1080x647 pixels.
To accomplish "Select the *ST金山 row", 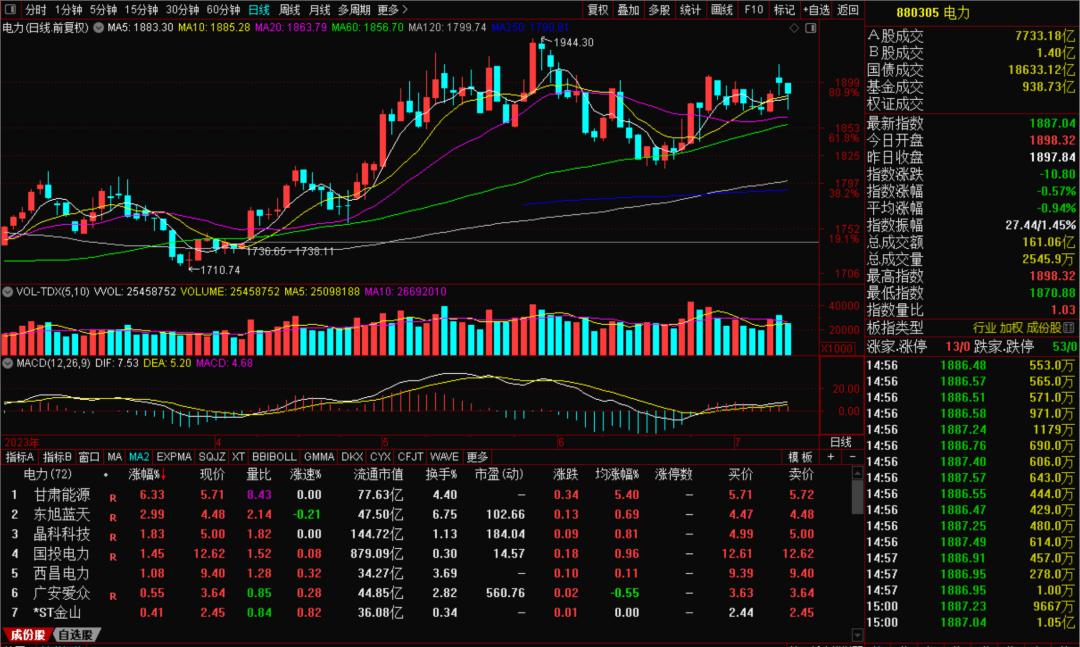I will (x=427, y=613).
